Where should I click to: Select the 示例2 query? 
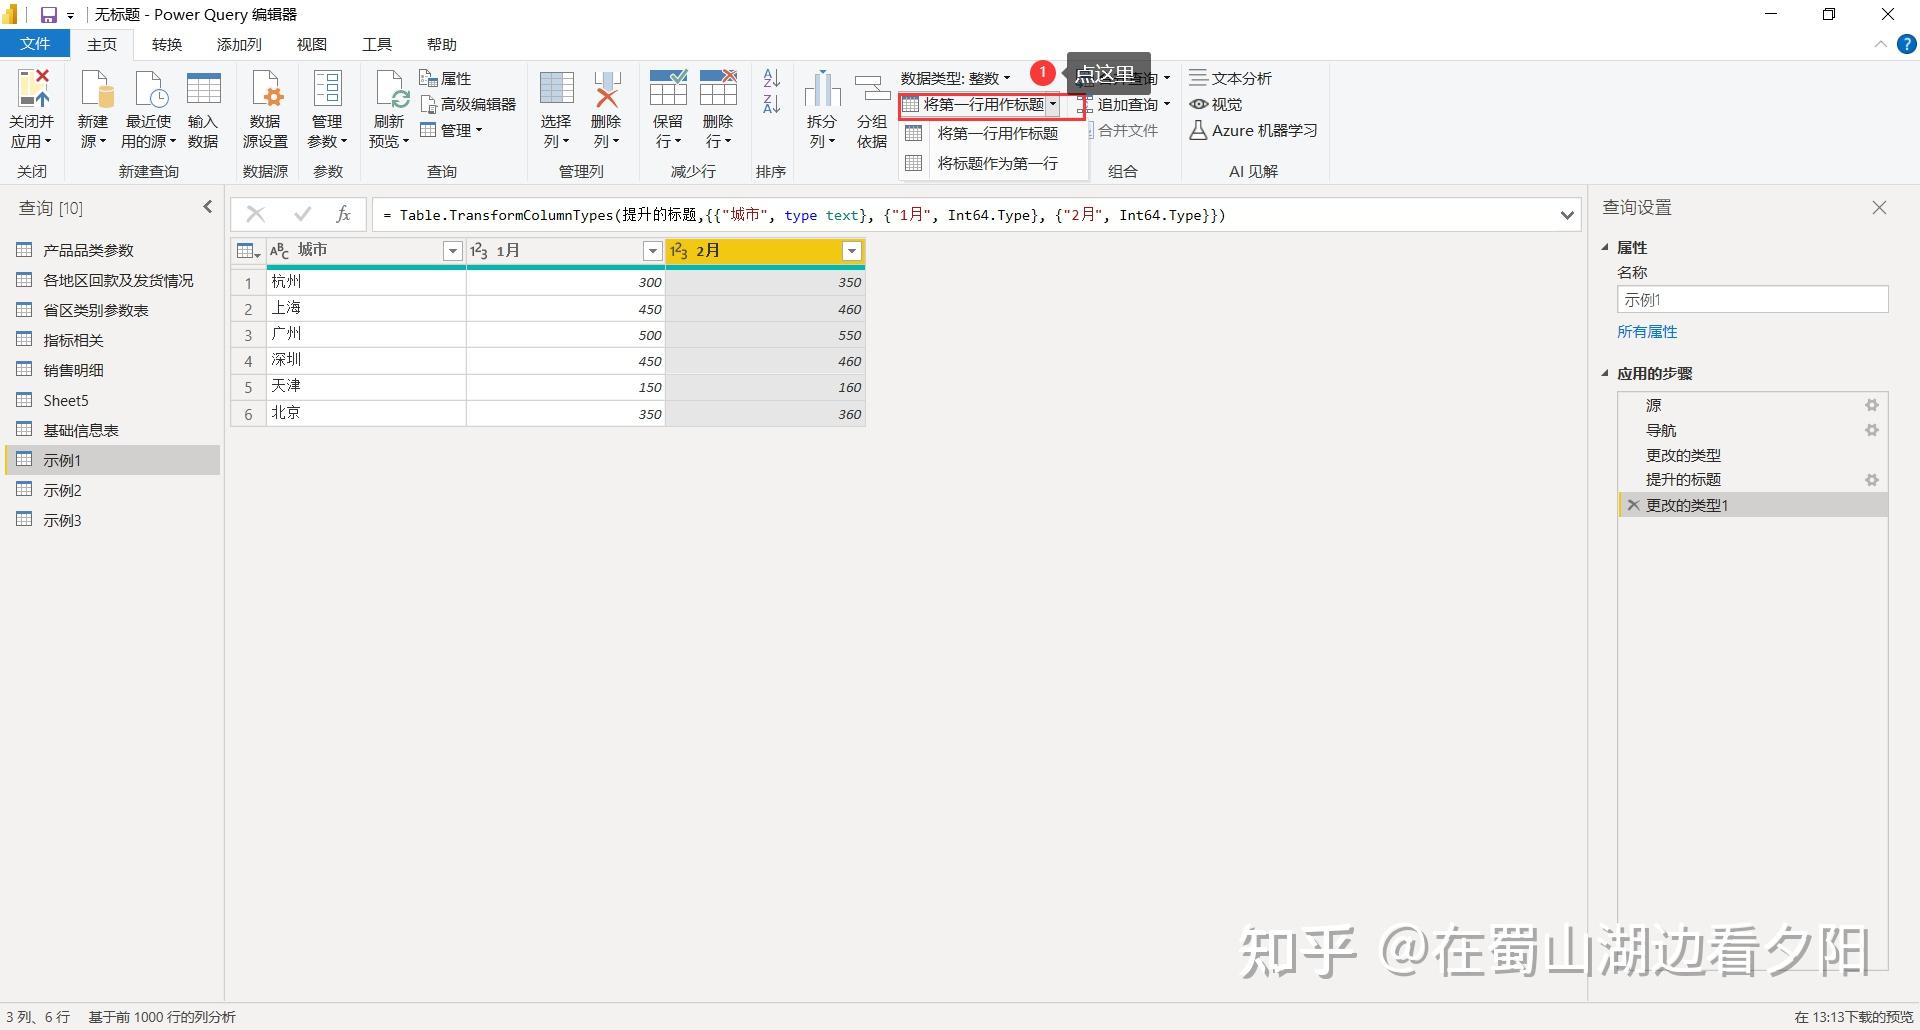[x=112, y=490]
